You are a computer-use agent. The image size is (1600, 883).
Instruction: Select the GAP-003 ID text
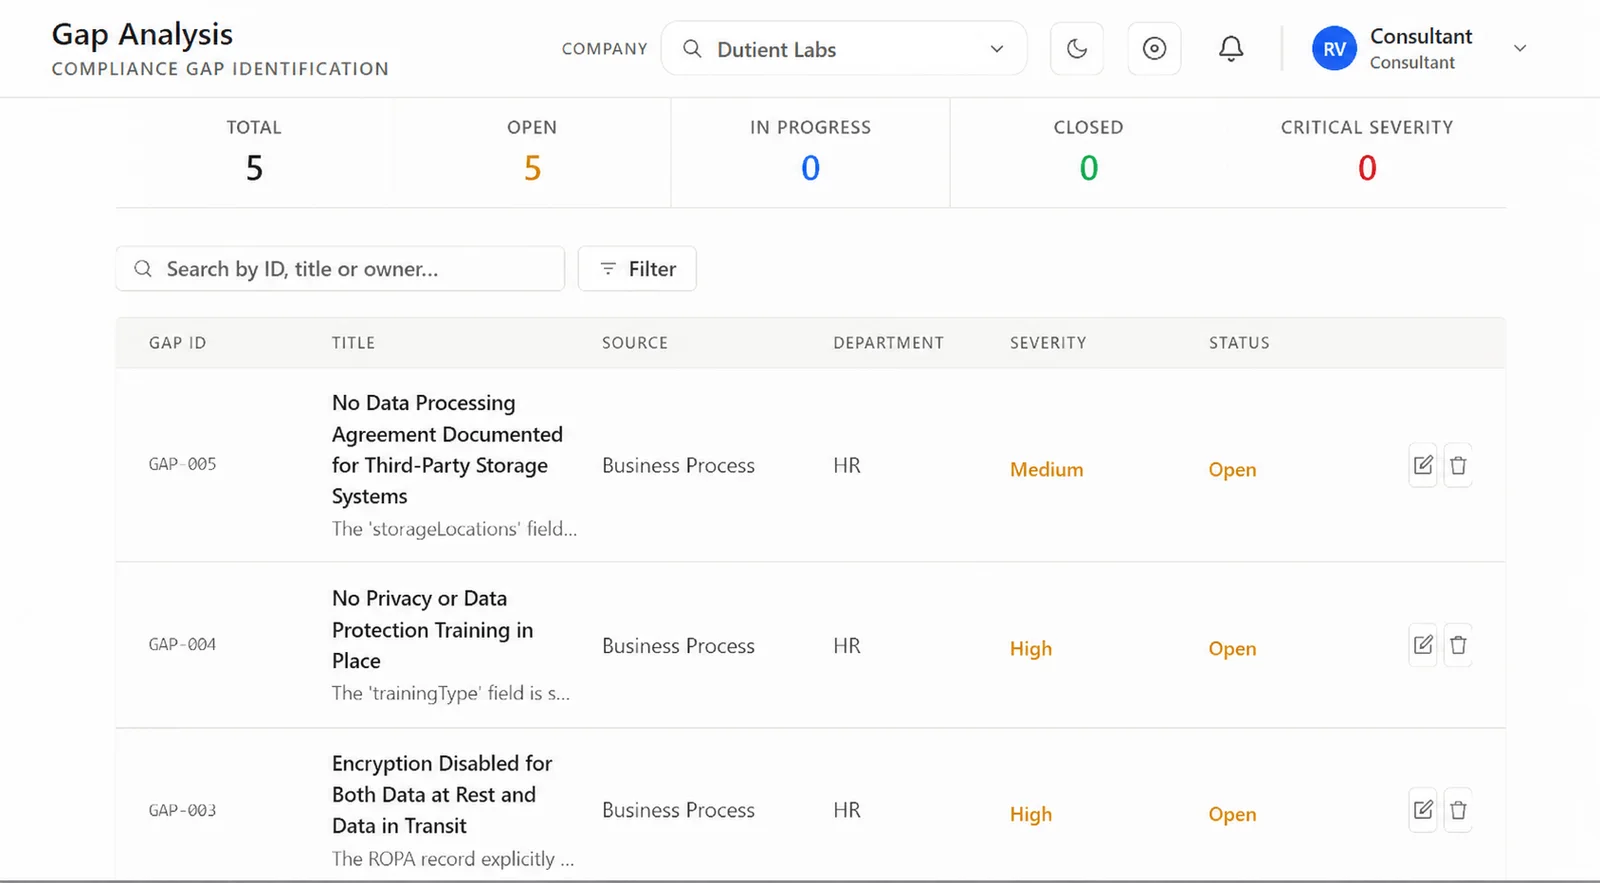tap(182, 810)
